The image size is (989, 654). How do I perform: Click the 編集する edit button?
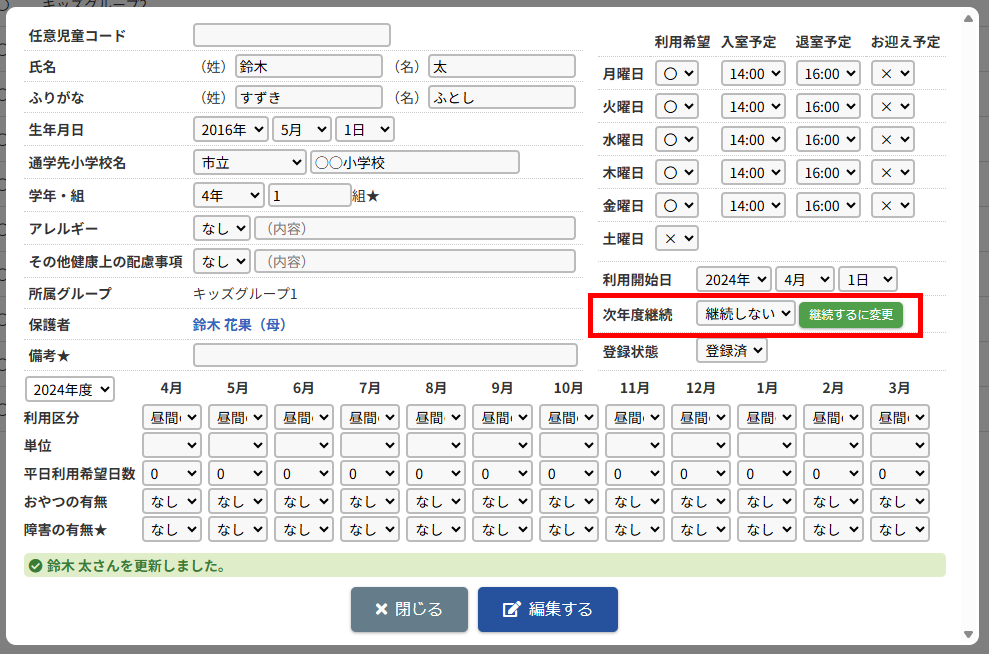pos(547,609)
